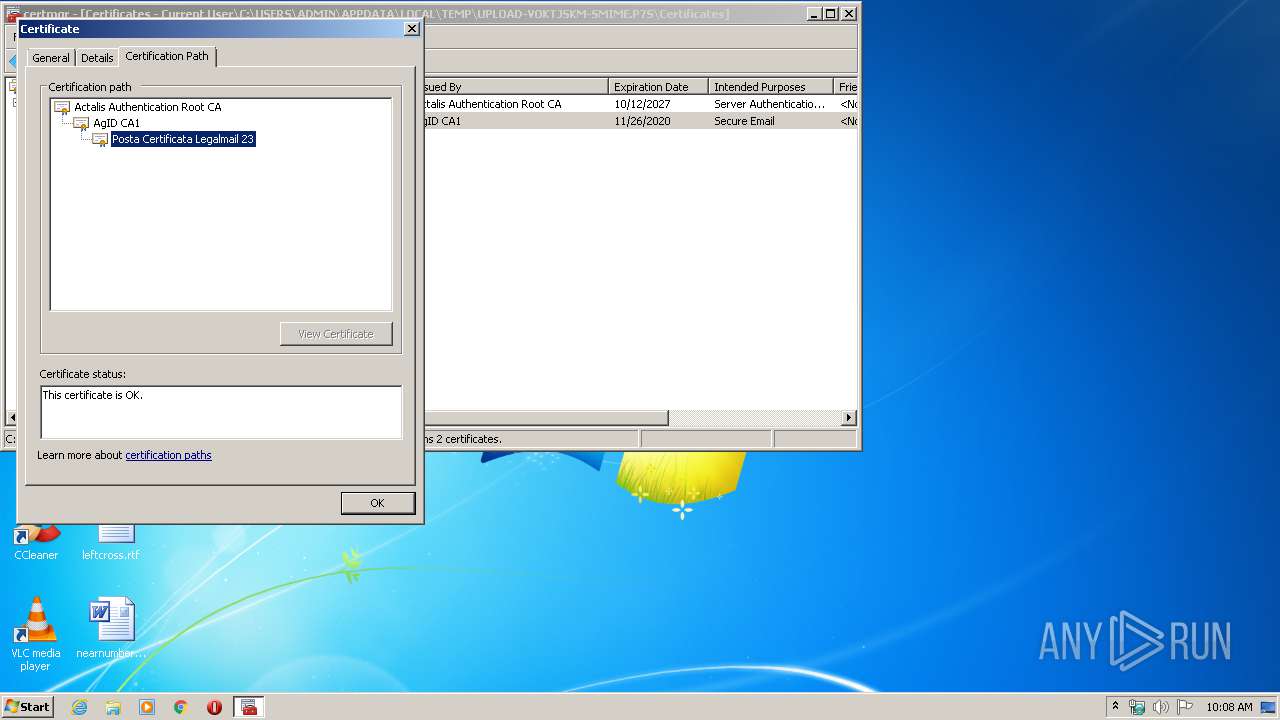Viewport: 1280px width, 720px height.
Task: Open the Start menu
Action: (28, 707)
